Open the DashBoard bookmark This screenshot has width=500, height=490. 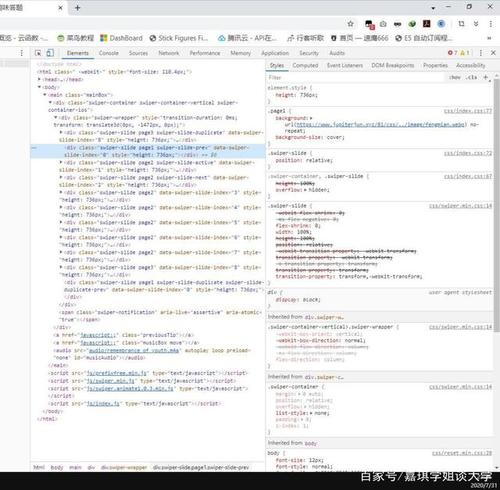(x=122, y=38)
